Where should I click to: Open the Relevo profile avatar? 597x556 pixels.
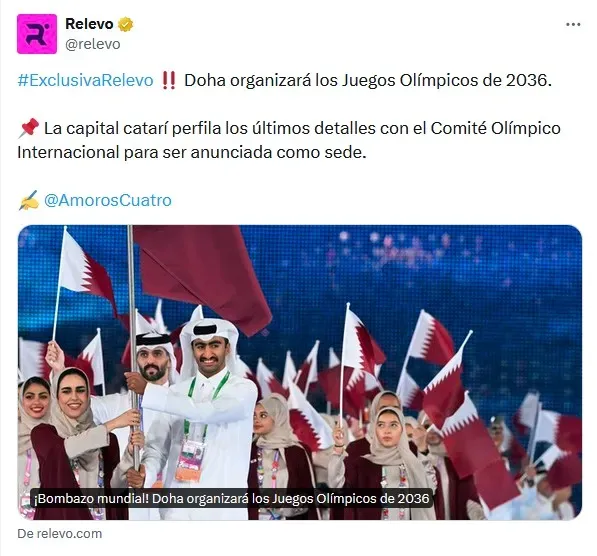point(37,34)
